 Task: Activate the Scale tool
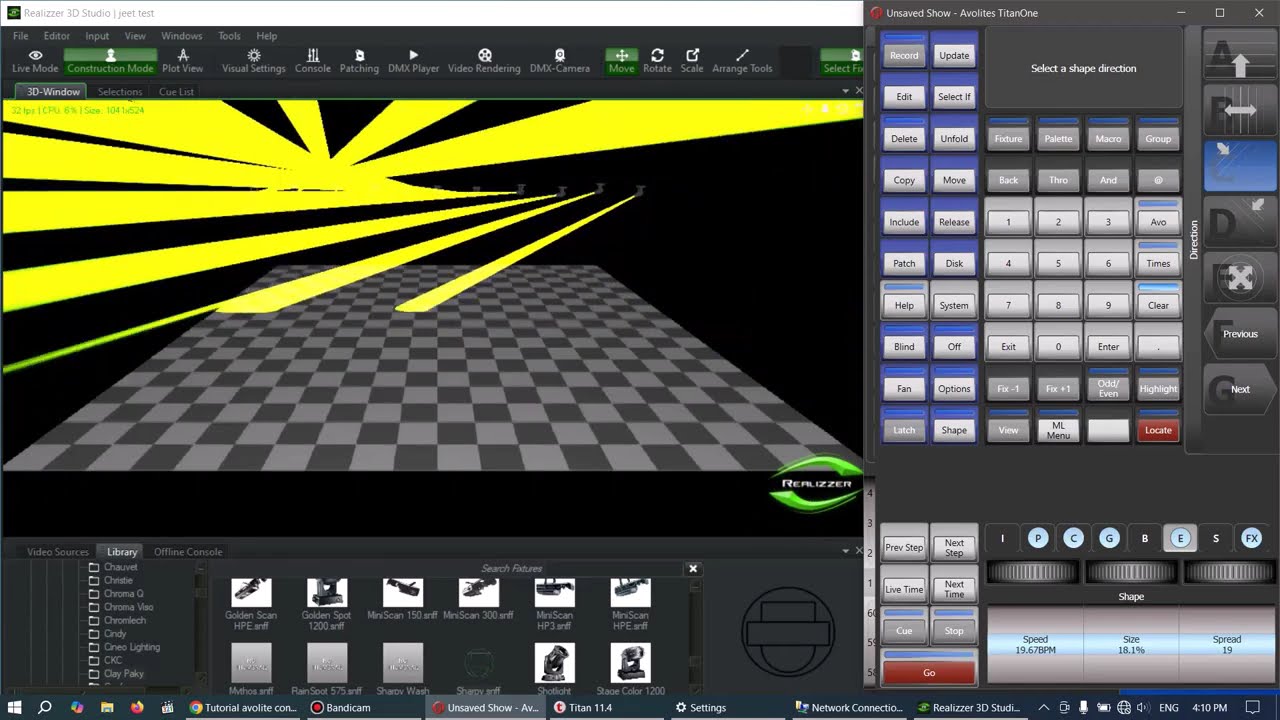[x=692, y=61]
